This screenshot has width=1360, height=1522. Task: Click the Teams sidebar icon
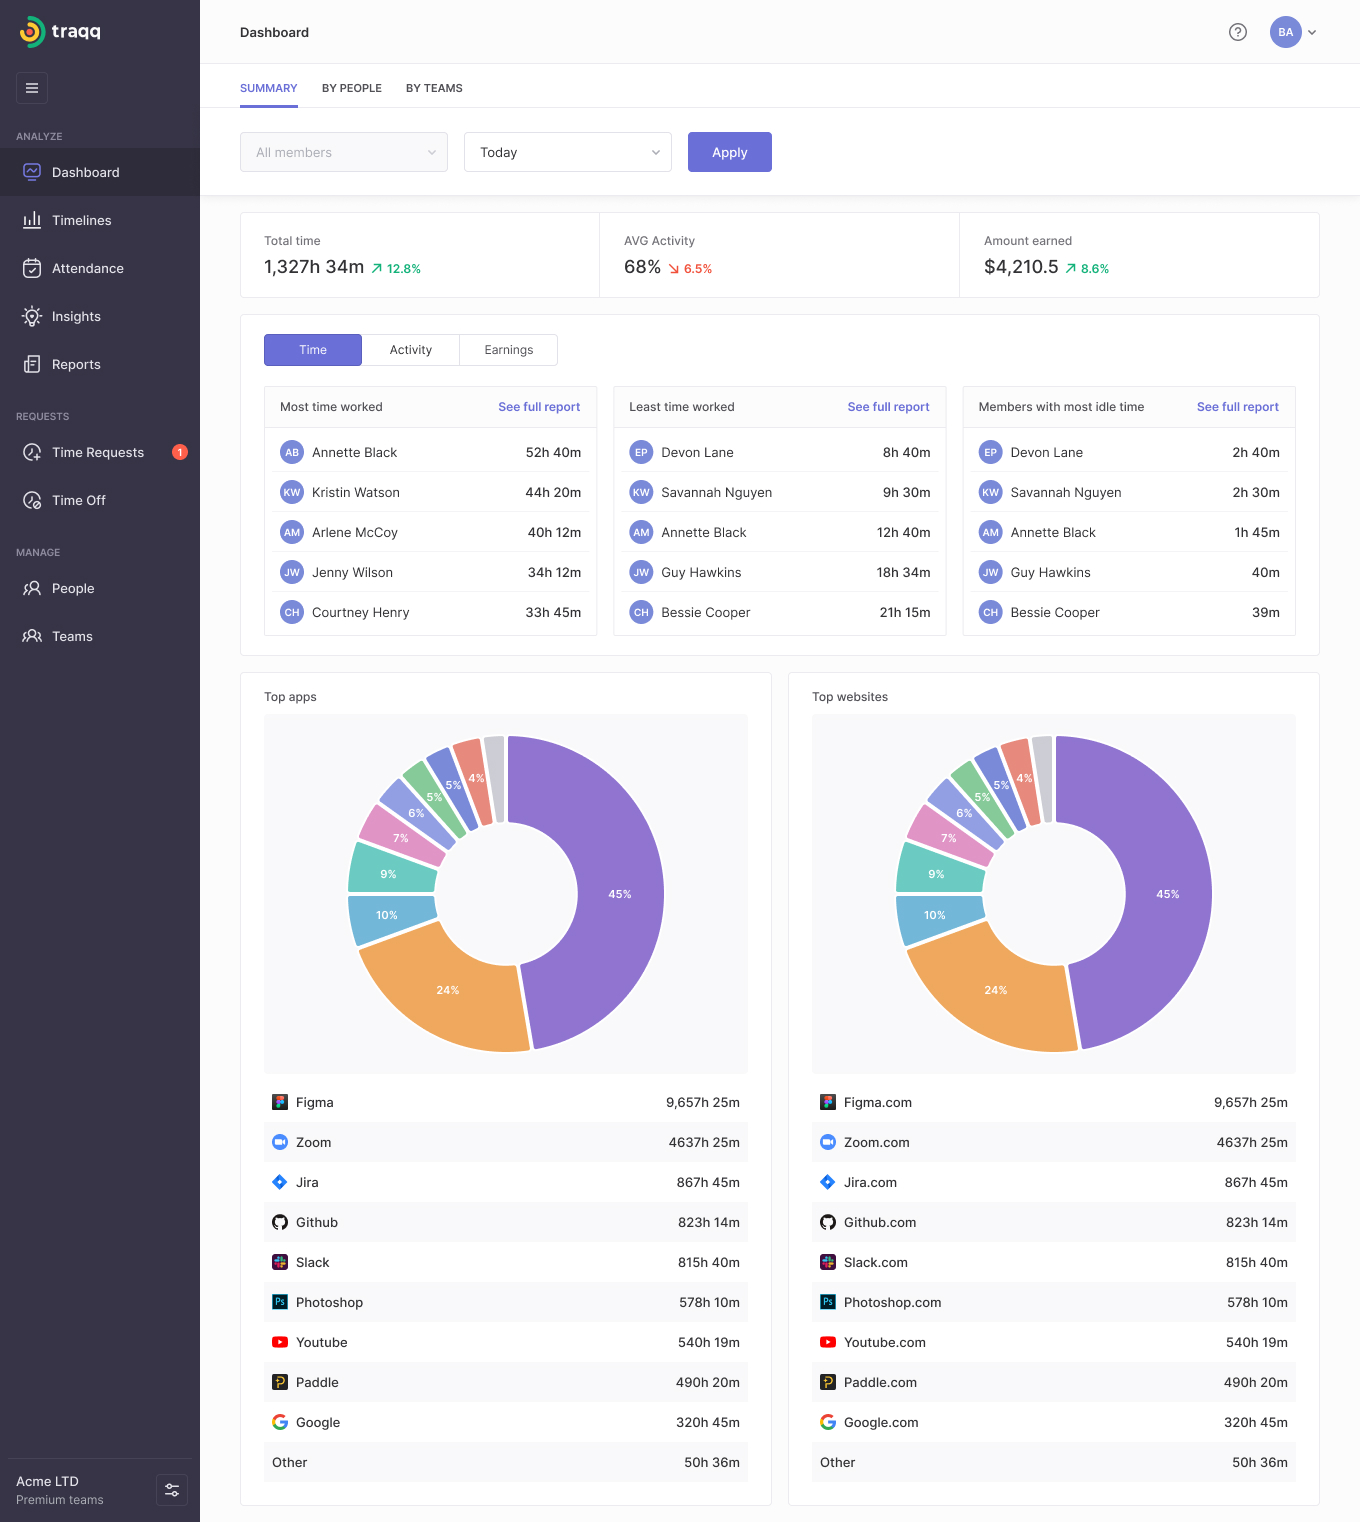coord(32,636)
